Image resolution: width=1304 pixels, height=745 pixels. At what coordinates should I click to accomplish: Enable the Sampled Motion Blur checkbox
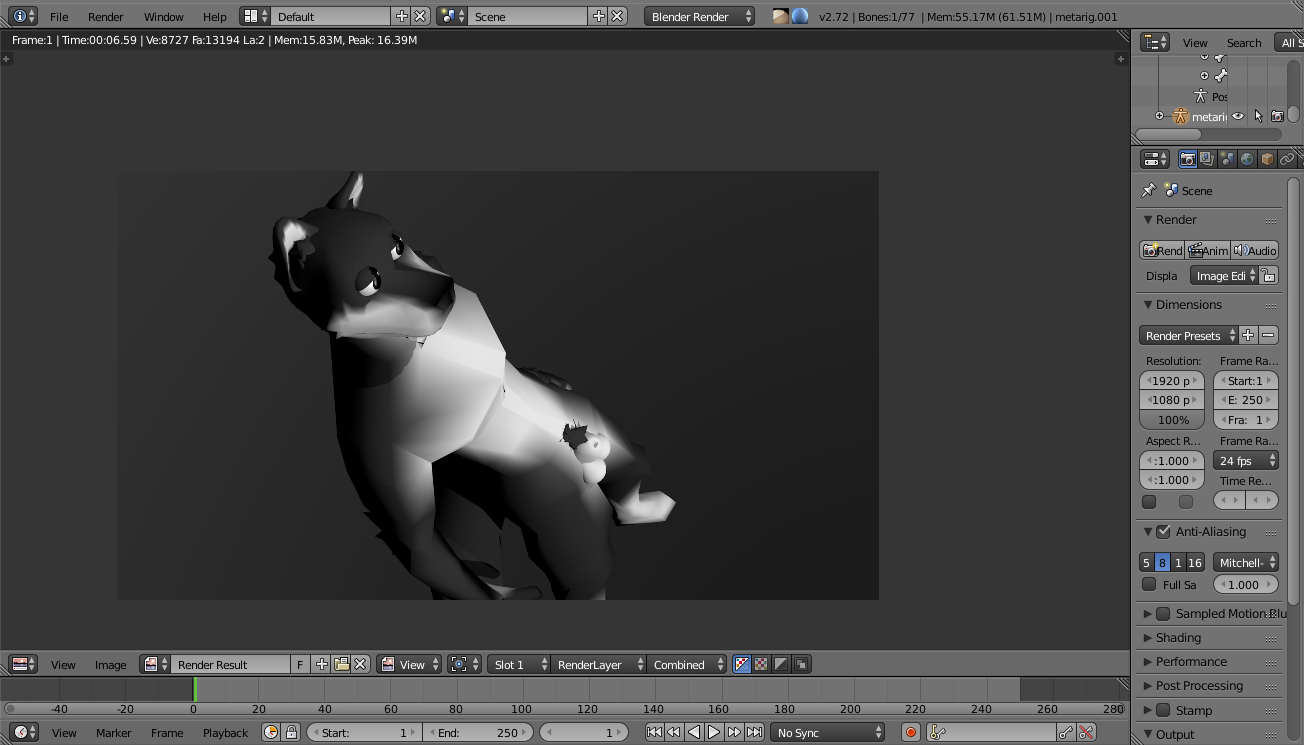tap(1163, 613)
